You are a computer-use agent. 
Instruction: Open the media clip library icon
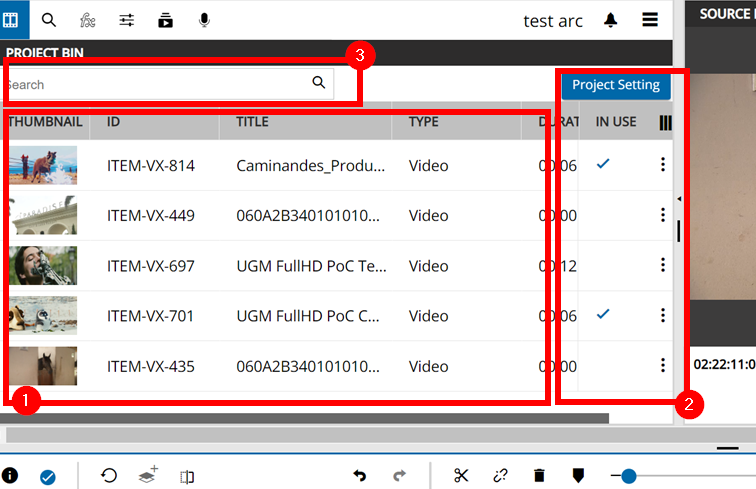click(x=166, y=19)
